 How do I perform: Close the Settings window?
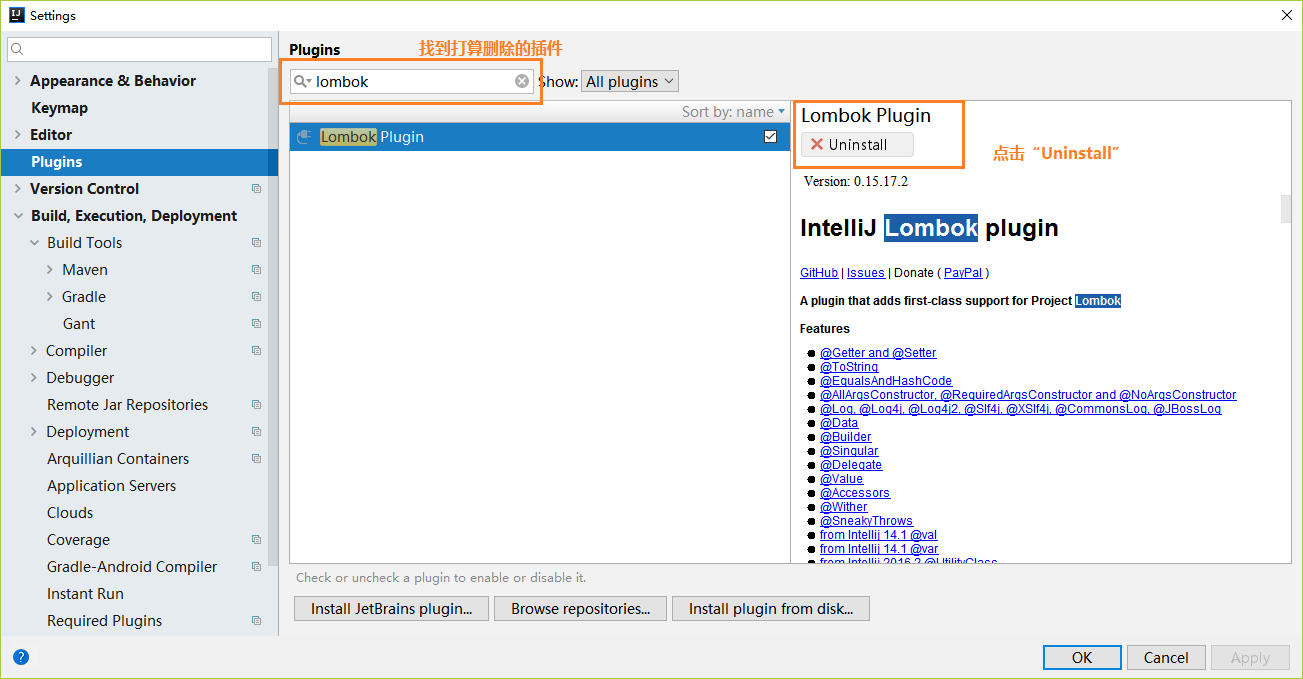(1286, 15)
